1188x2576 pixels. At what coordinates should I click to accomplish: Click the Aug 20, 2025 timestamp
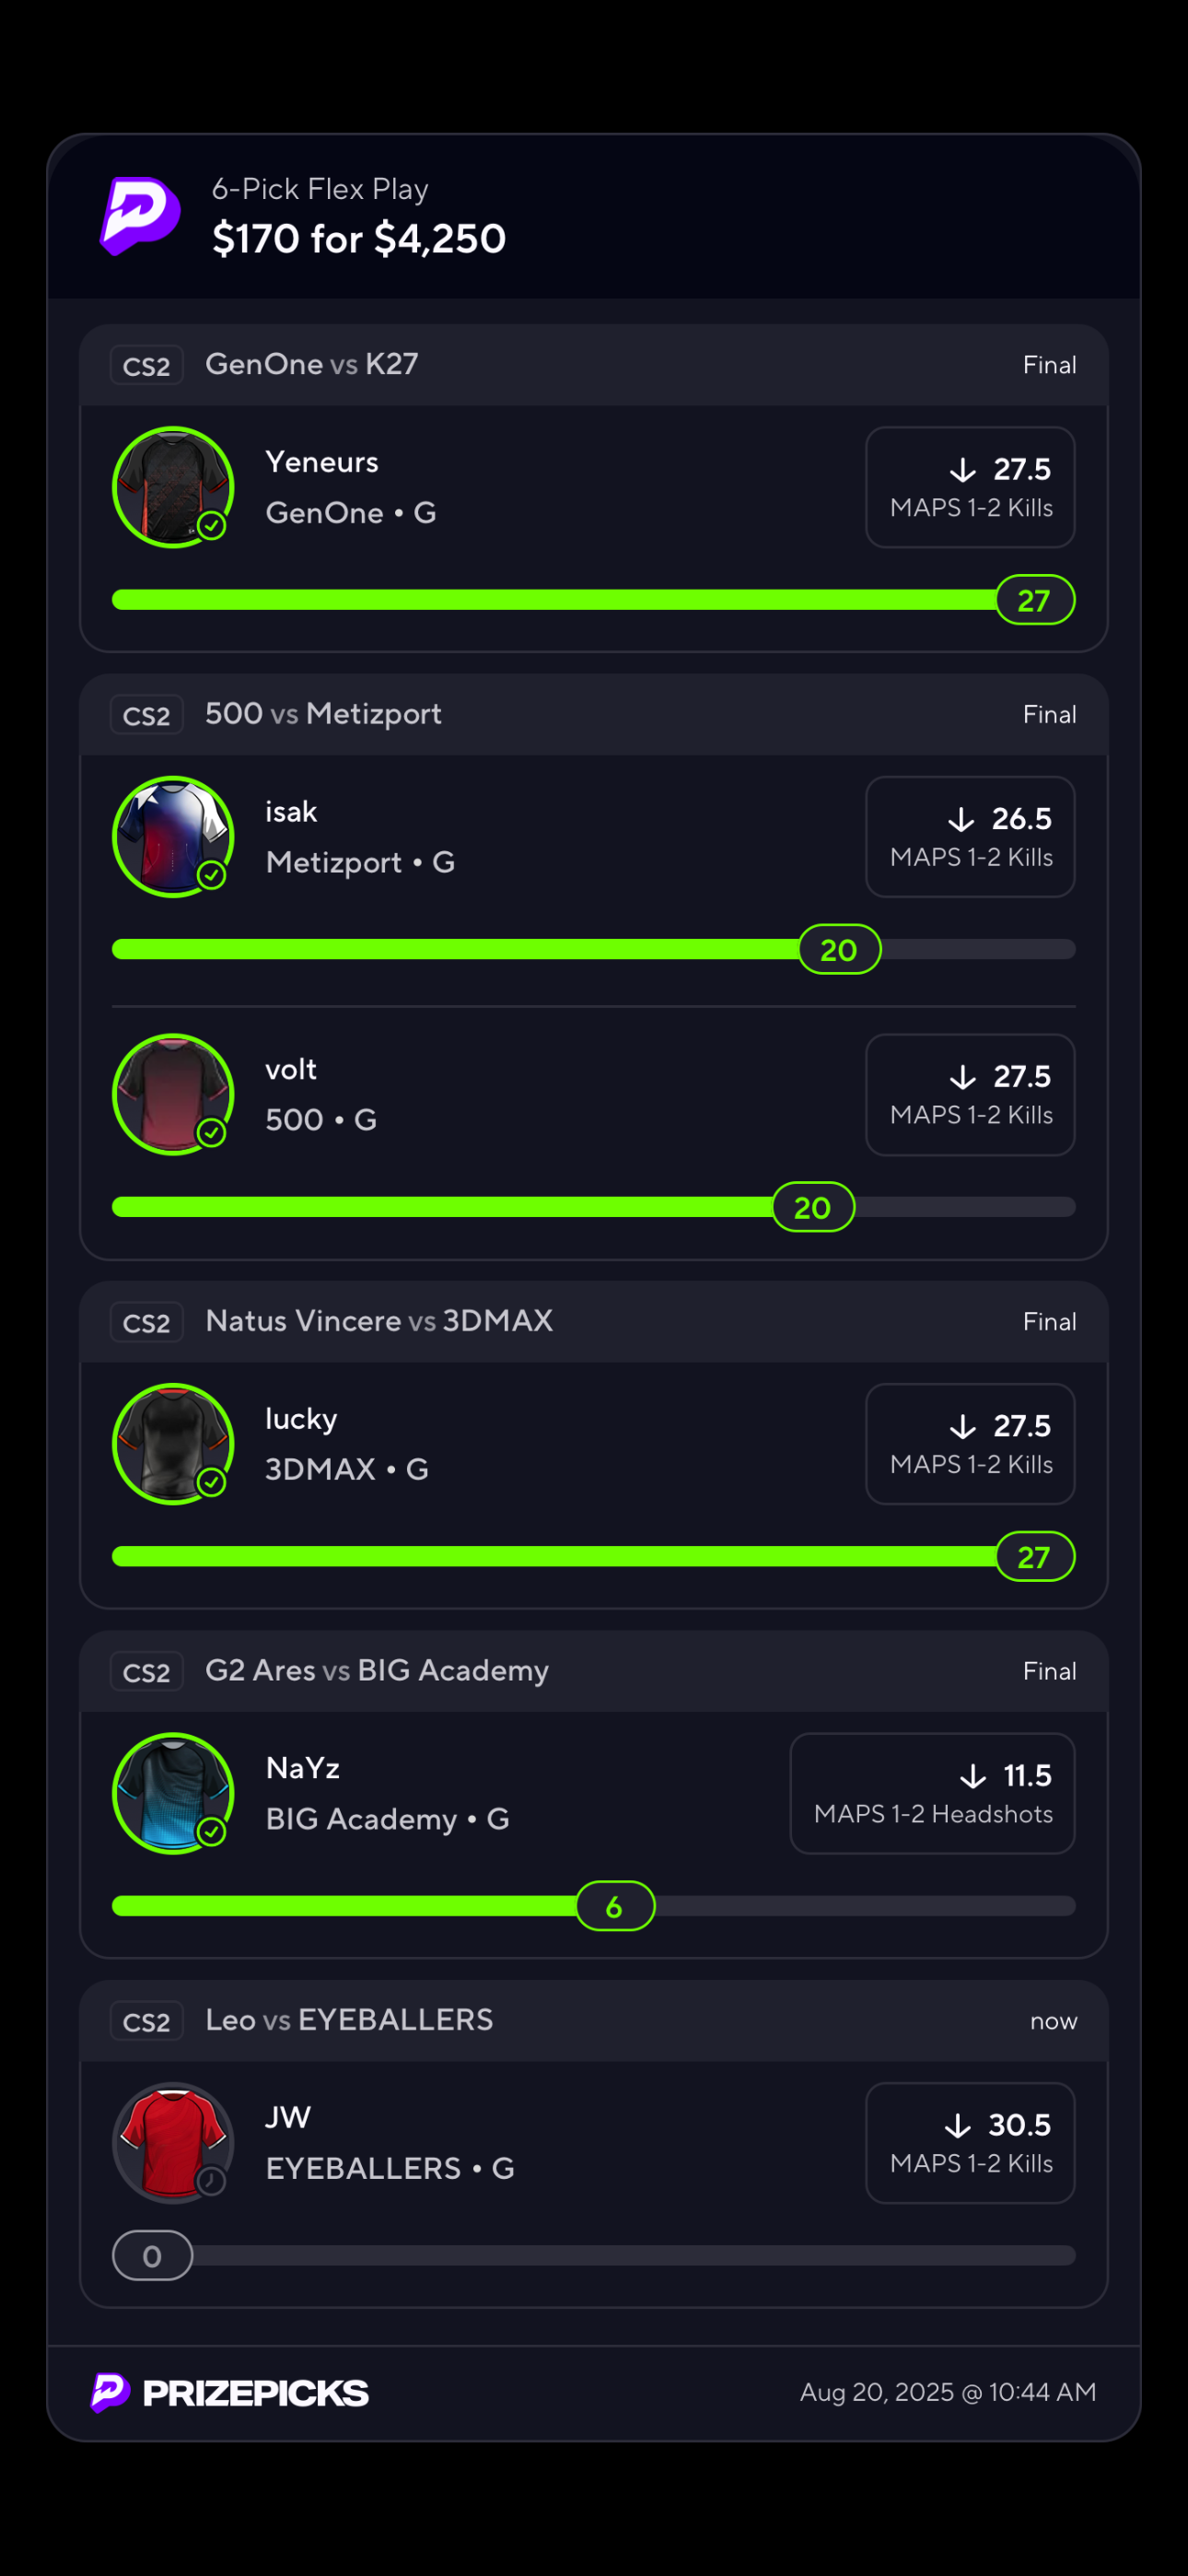pyautogui.click(x=947, y=2392)
